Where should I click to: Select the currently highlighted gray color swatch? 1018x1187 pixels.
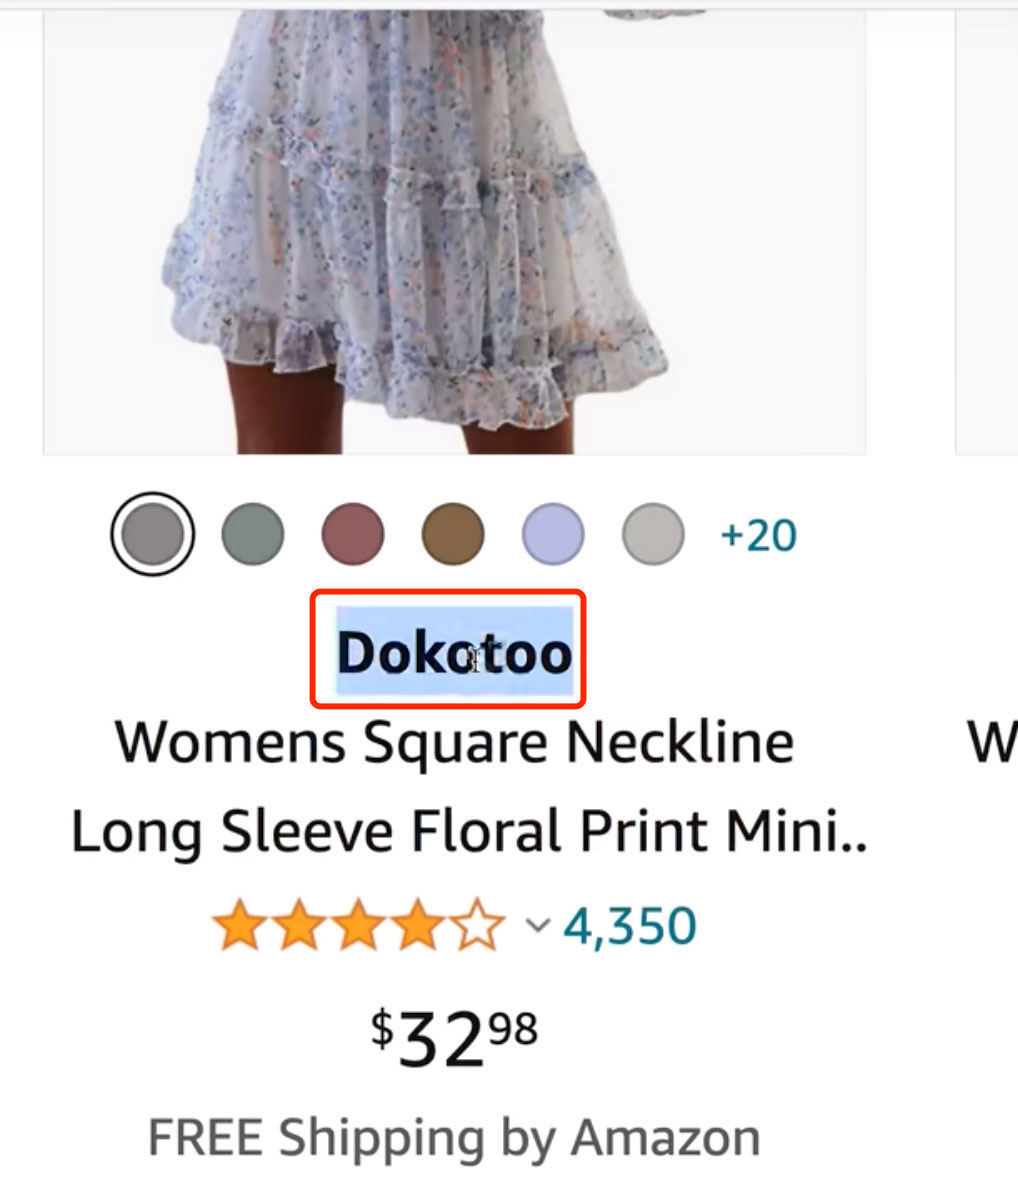152,535
